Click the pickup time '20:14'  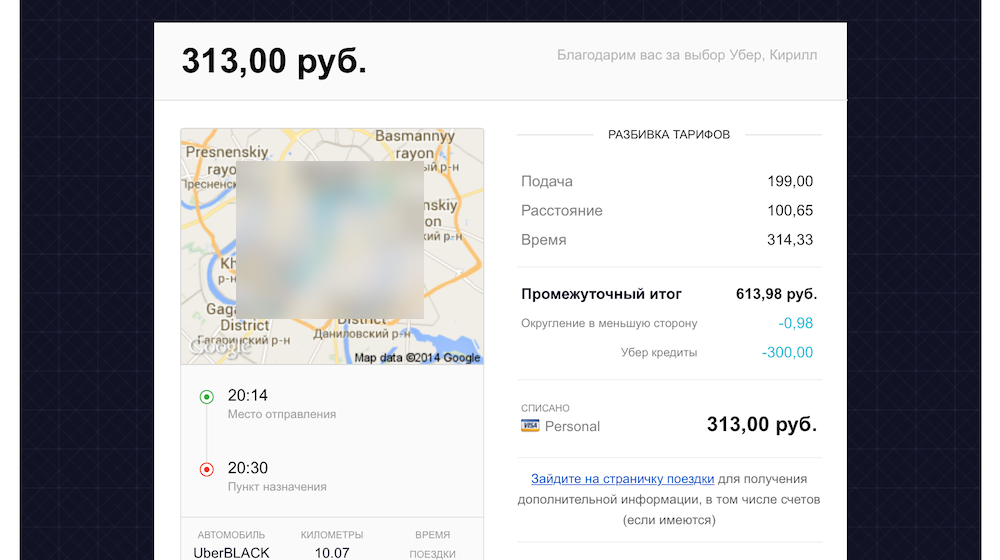pyautogui.click(x=247, y=395)
